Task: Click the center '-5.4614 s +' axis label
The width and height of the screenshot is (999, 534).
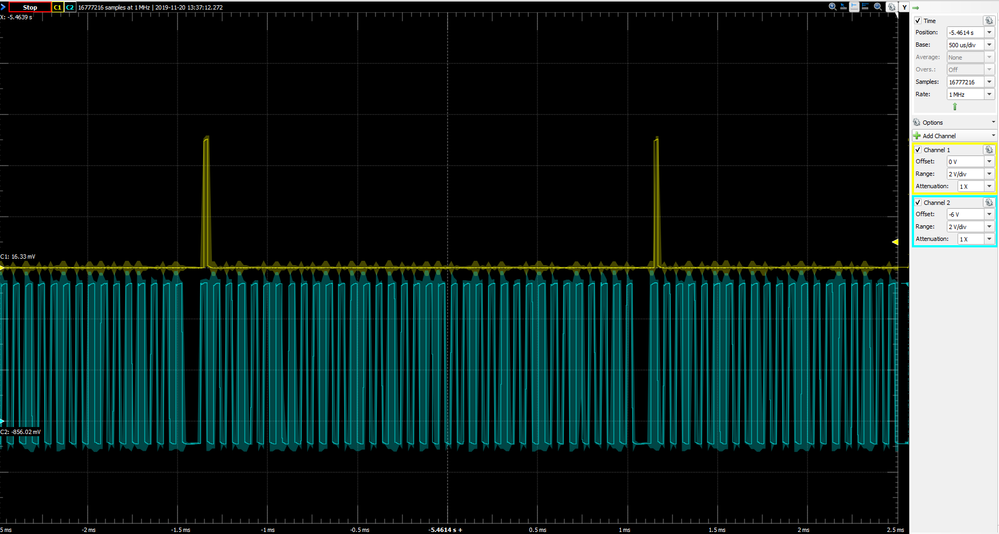Action: 446,530
